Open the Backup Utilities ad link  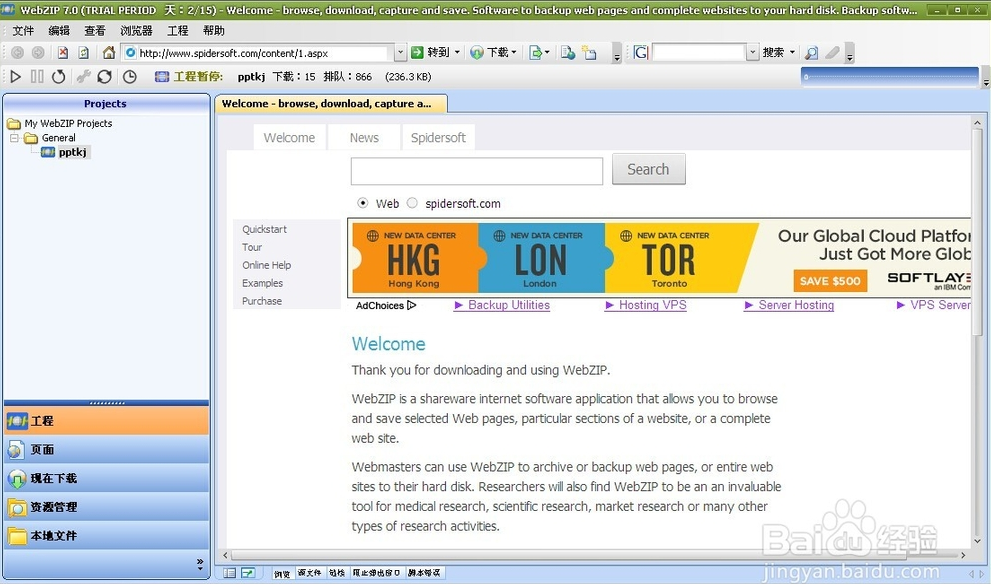tap(508, 305)
